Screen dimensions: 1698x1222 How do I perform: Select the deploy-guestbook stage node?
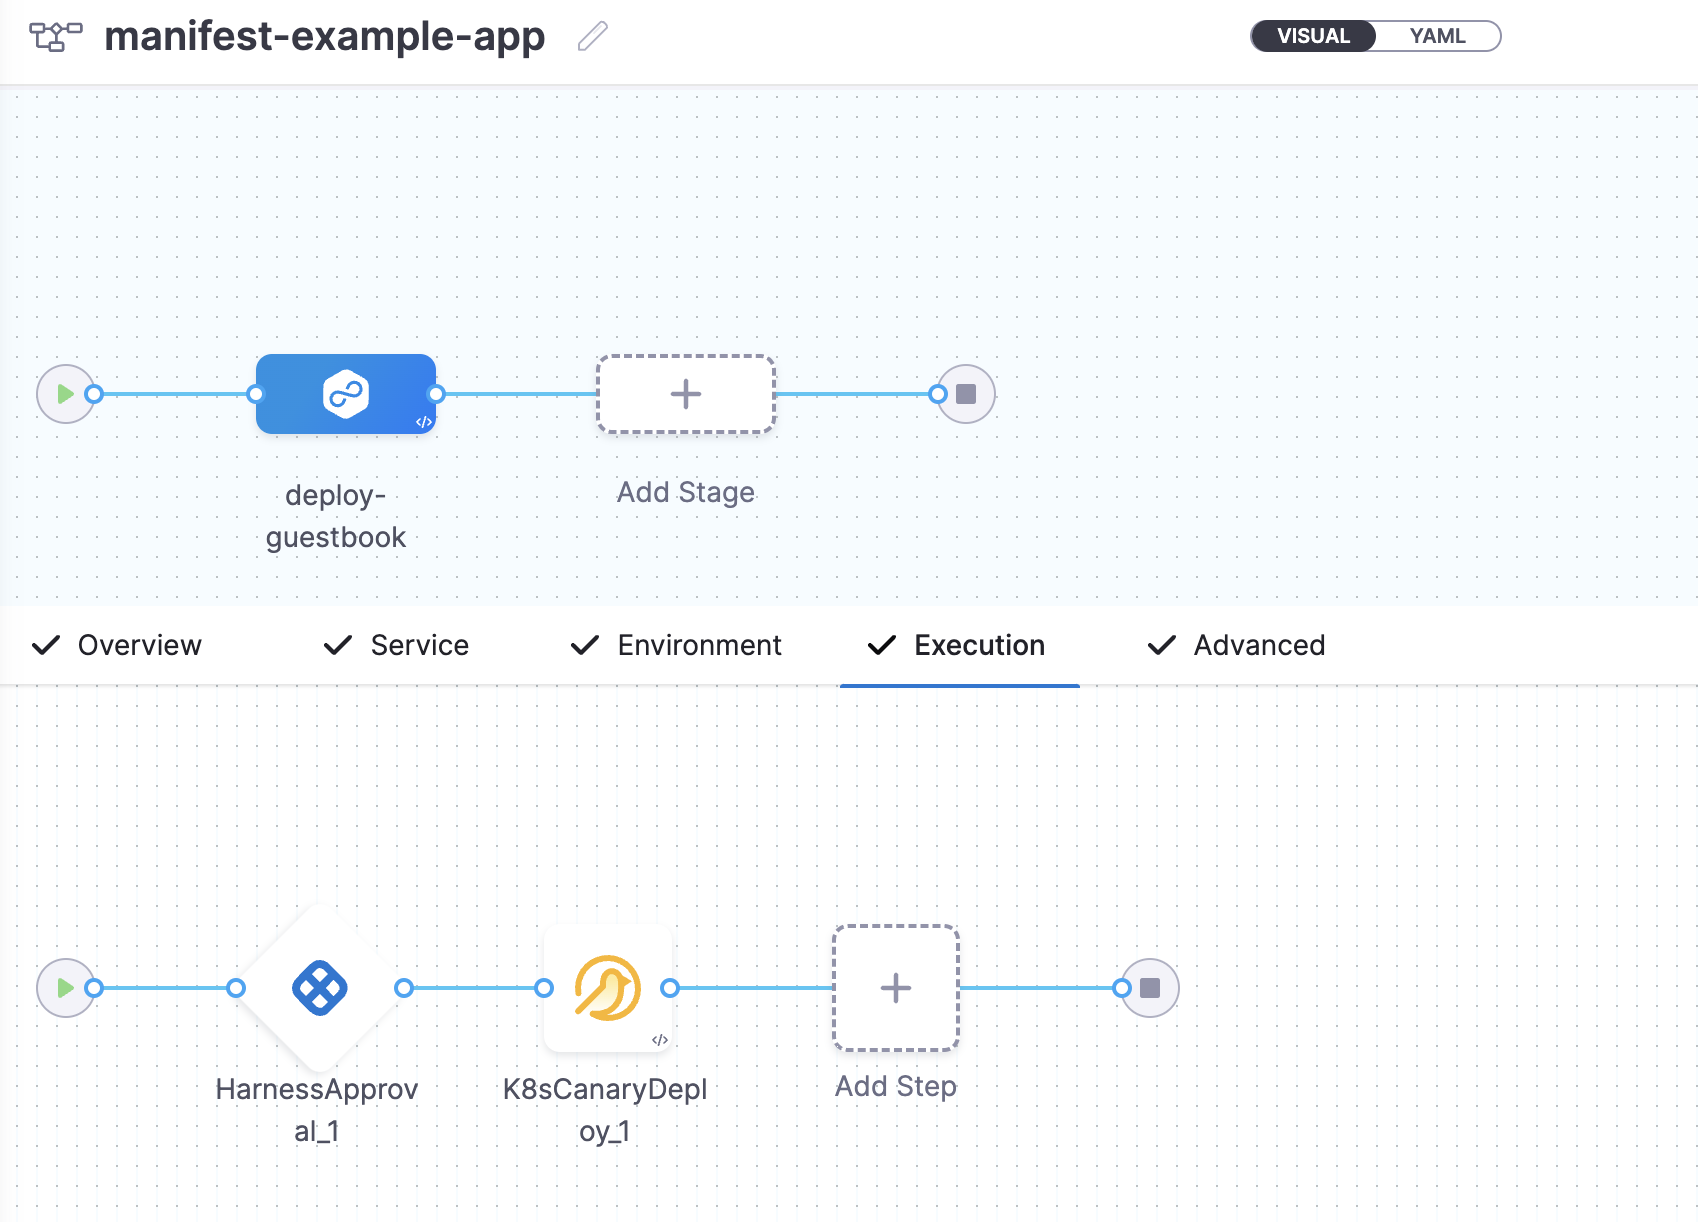point(345,394)
